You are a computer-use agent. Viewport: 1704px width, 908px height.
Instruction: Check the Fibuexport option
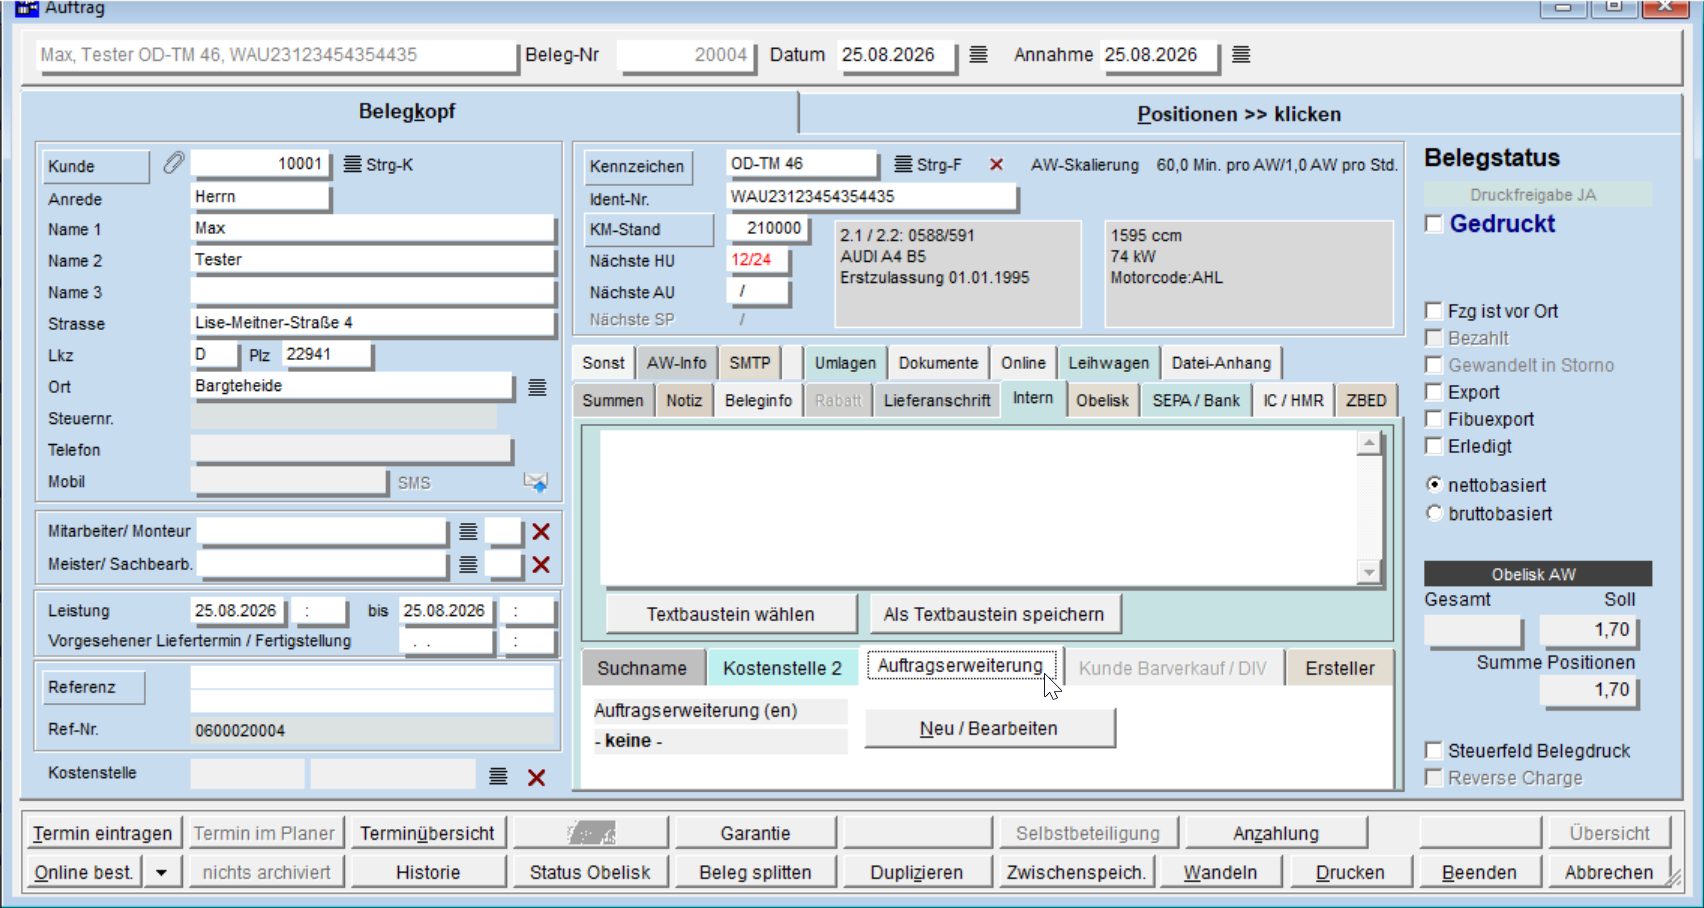coord(1434,419)
